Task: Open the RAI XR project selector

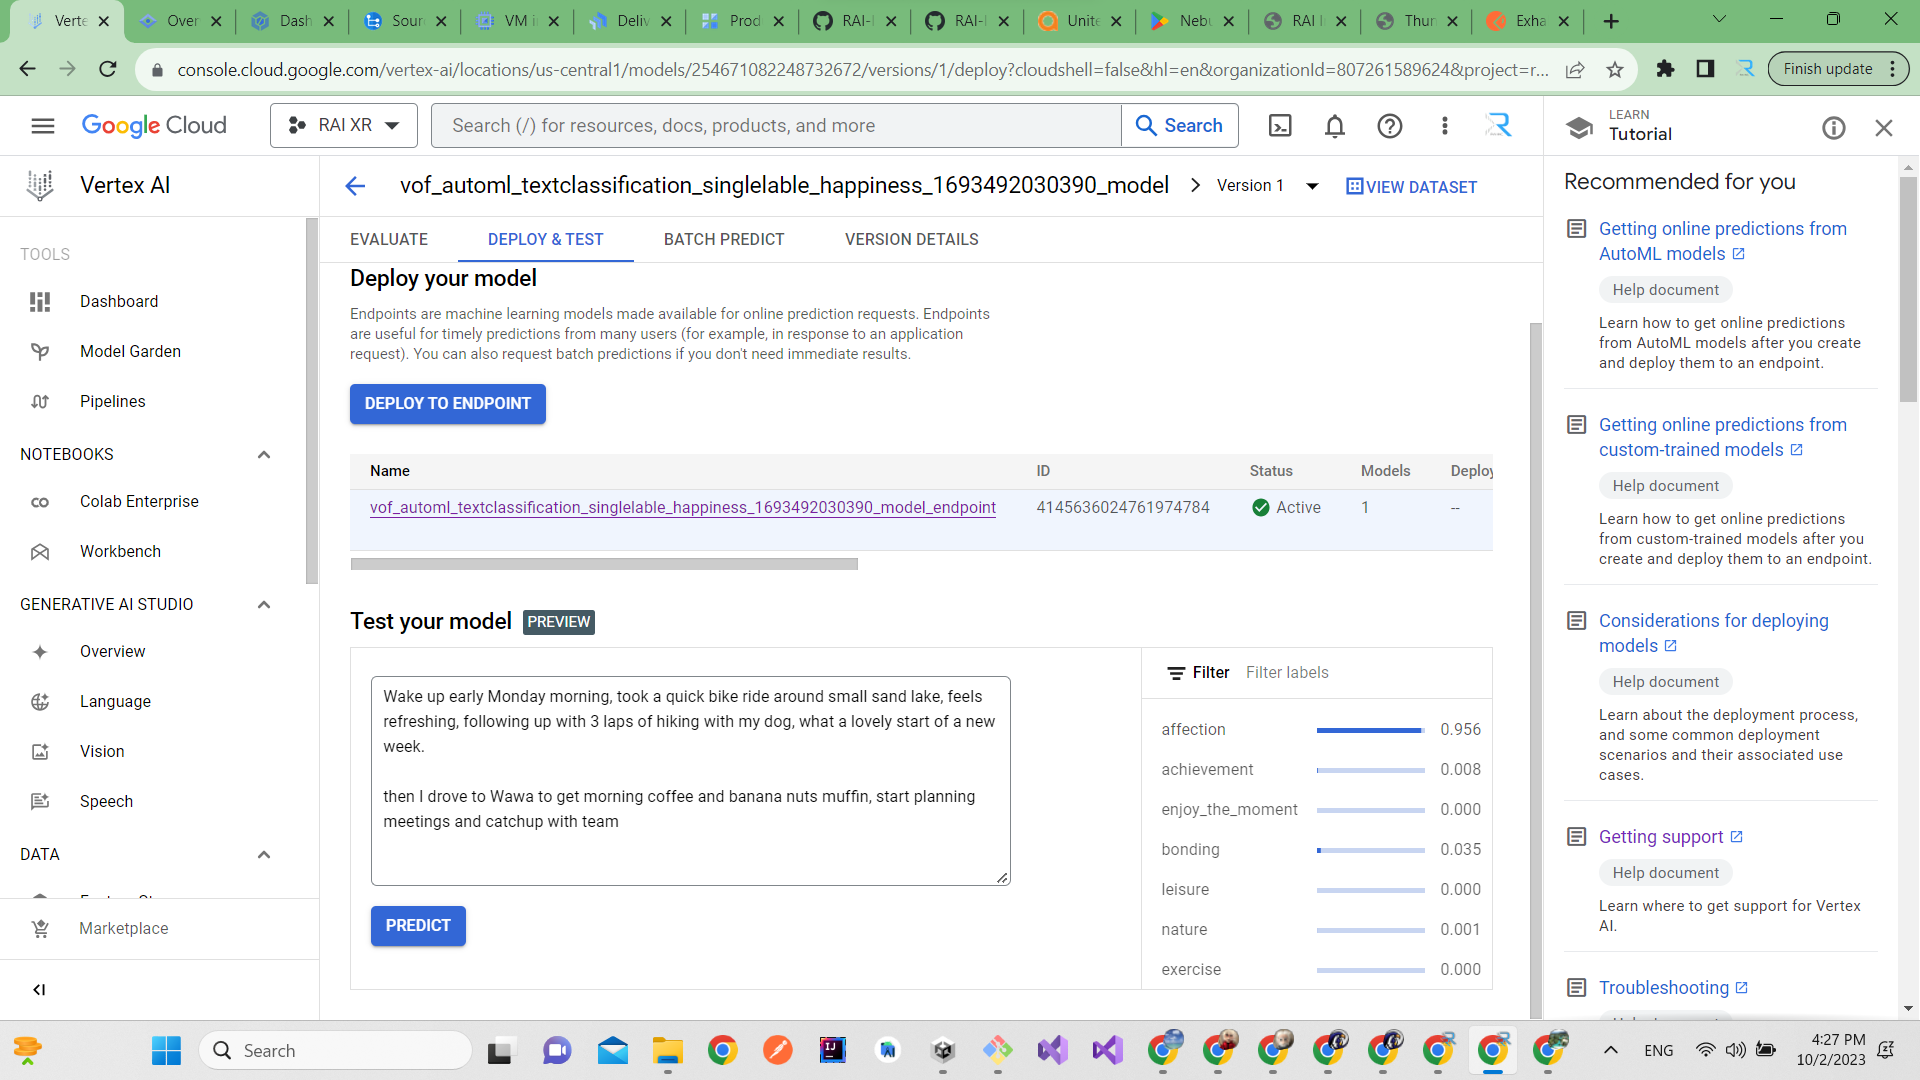Action: 343,125
